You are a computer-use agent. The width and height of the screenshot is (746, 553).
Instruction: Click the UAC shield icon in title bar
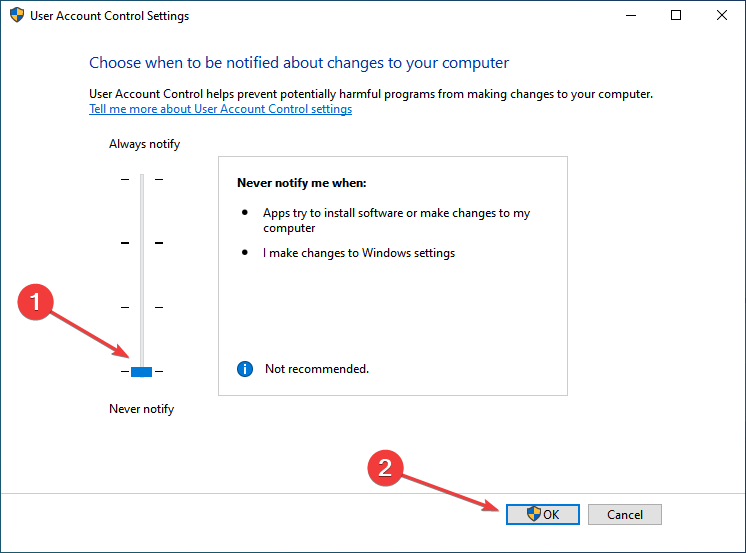click(17, 15)
